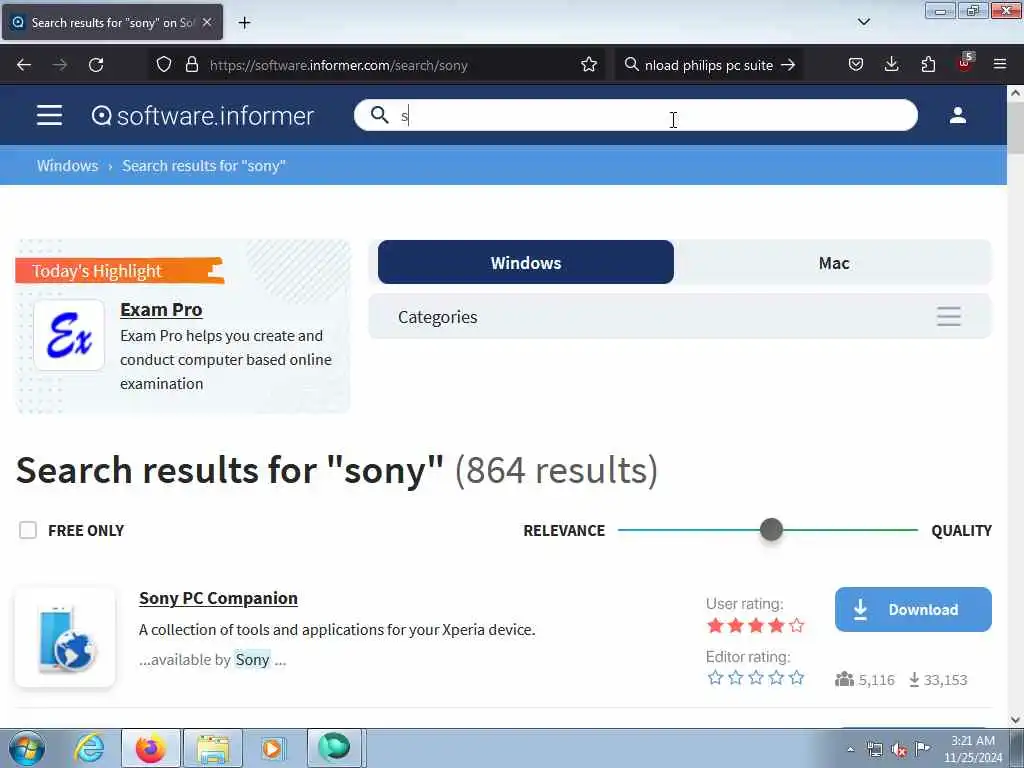Click the tracking protection shield icon
This screenshot has width=1024, height=768.
pyautogui.click(x=164, y=65)
